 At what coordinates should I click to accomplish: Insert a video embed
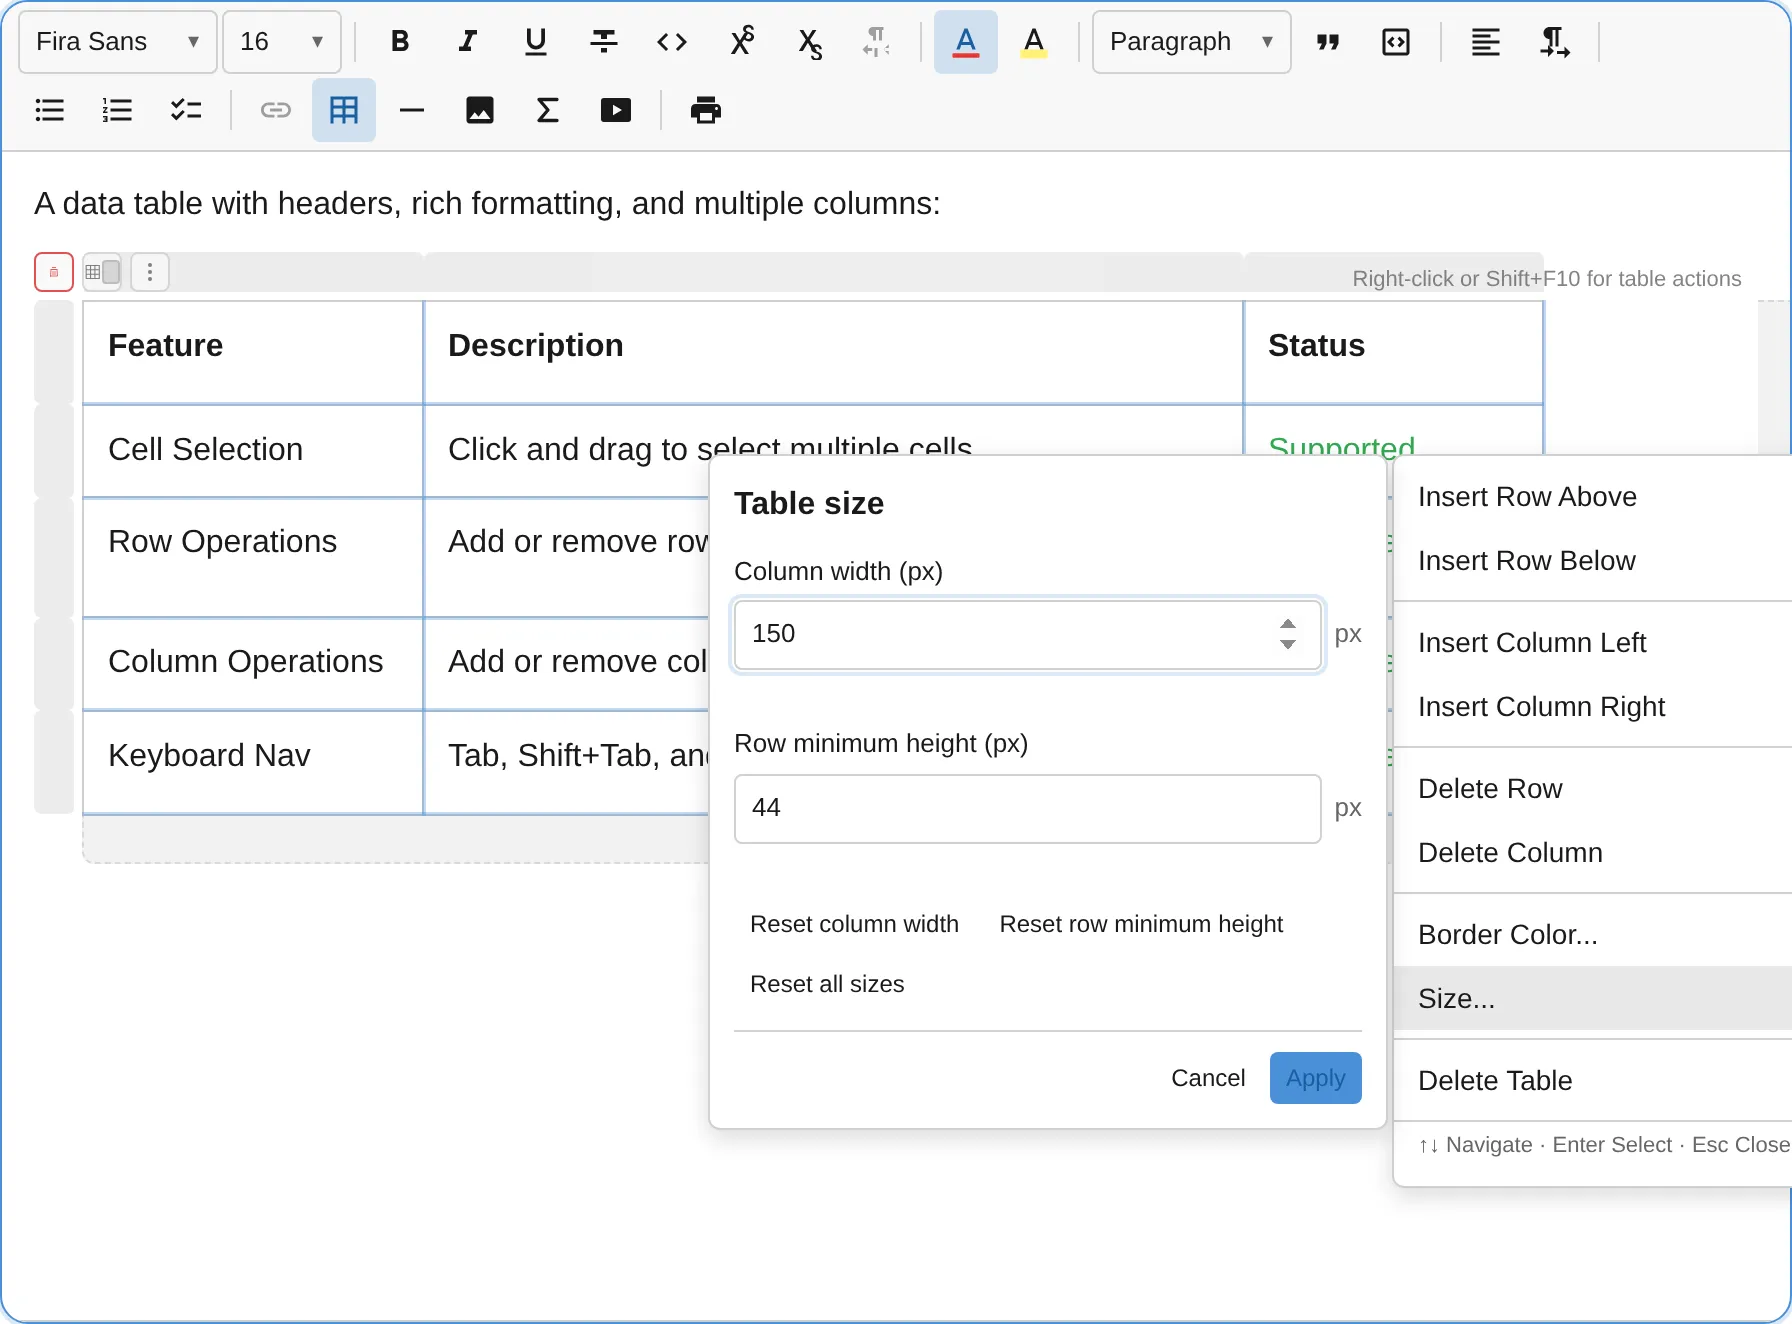point(616,110)
